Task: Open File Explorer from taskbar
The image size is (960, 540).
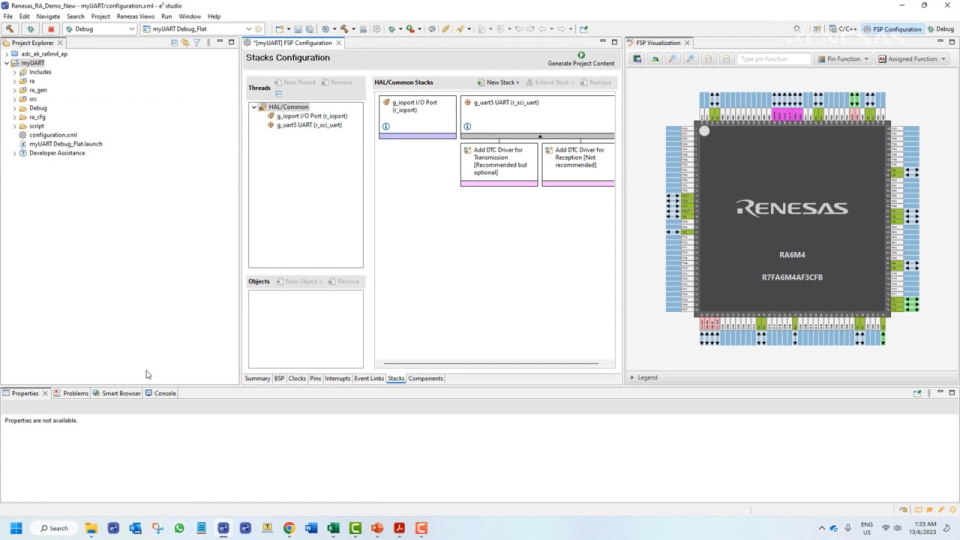Action: coord(91,528)
